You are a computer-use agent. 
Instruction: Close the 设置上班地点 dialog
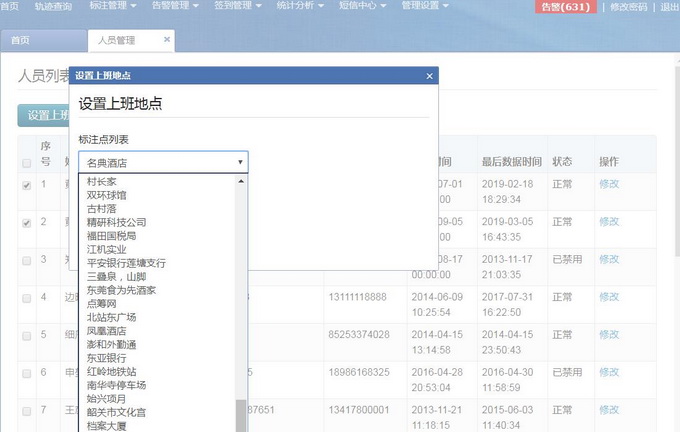[429, 76]
